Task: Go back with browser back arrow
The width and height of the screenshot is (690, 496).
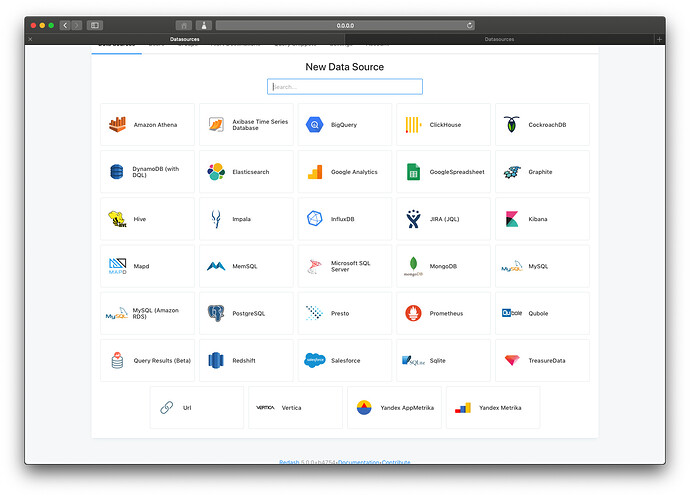Action: click(65, 25)
